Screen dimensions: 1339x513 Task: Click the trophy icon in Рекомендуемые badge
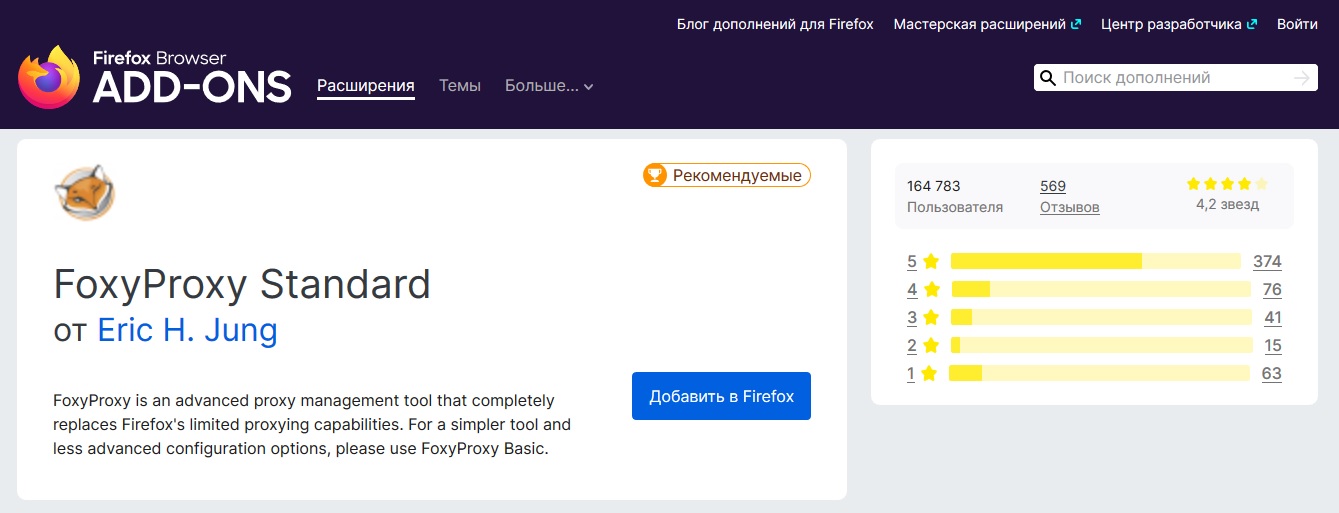click(x=655, y=176)
